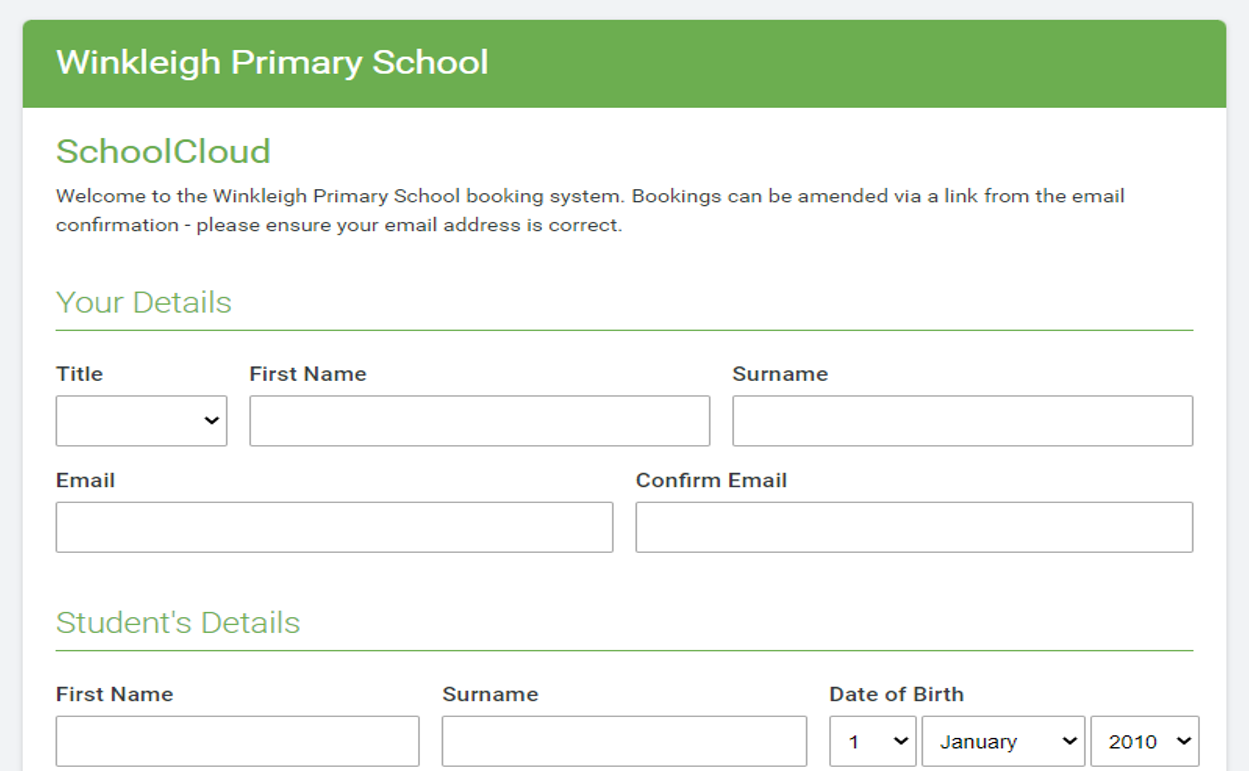
Task: Focus the student's Surname input
Action: click(624, 741)
